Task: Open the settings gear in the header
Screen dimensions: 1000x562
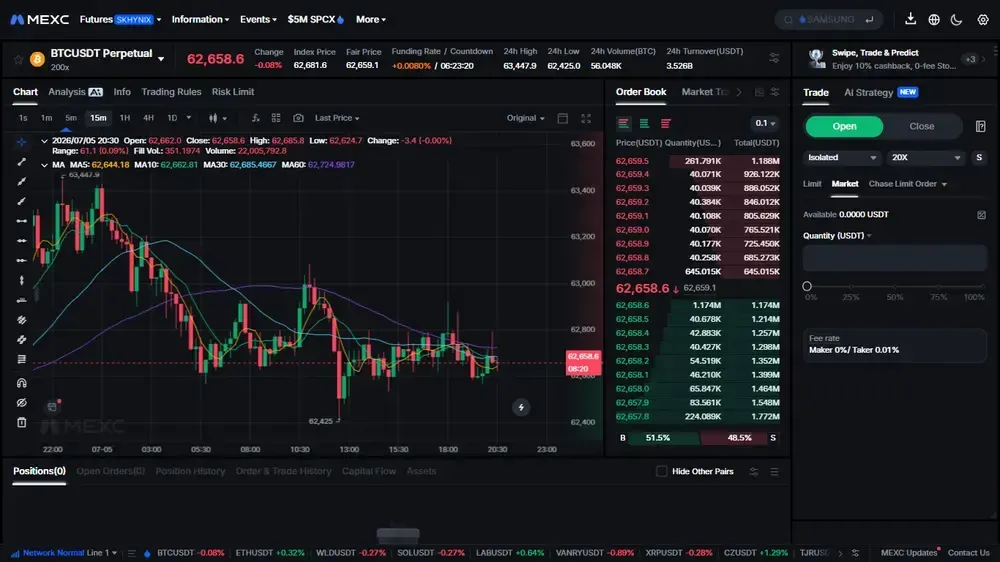Action: coord(983,20)
